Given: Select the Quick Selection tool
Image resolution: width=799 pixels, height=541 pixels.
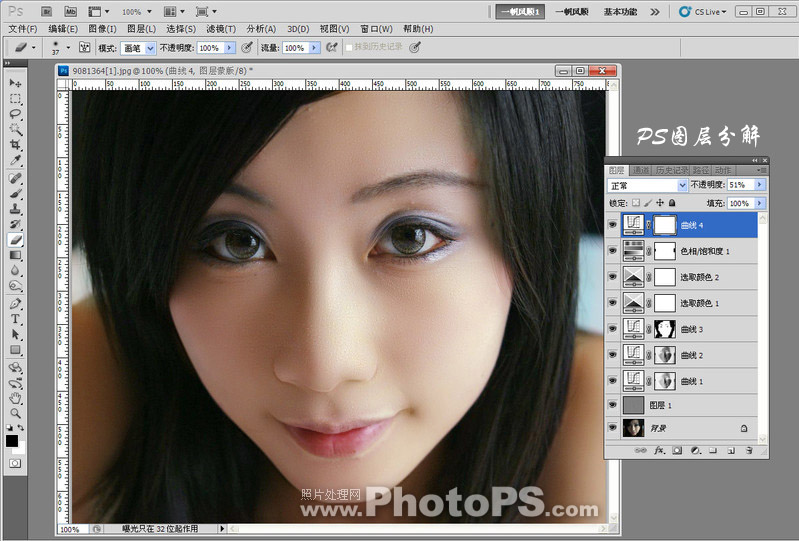Looking at the screenshot, I should [x=15, y=129].
